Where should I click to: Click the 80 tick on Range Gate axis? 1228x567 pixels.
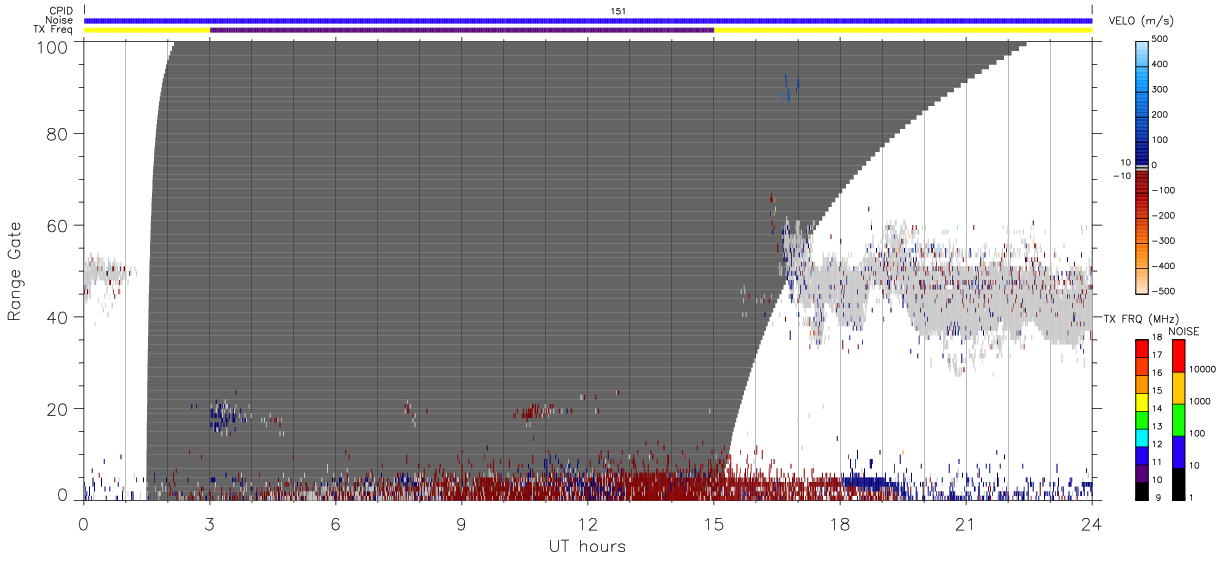[x=58, y=134]
